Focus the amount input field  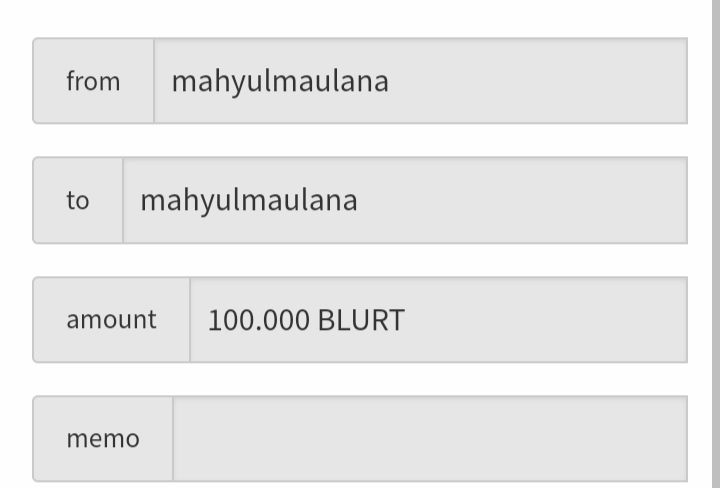click(438, 320)
